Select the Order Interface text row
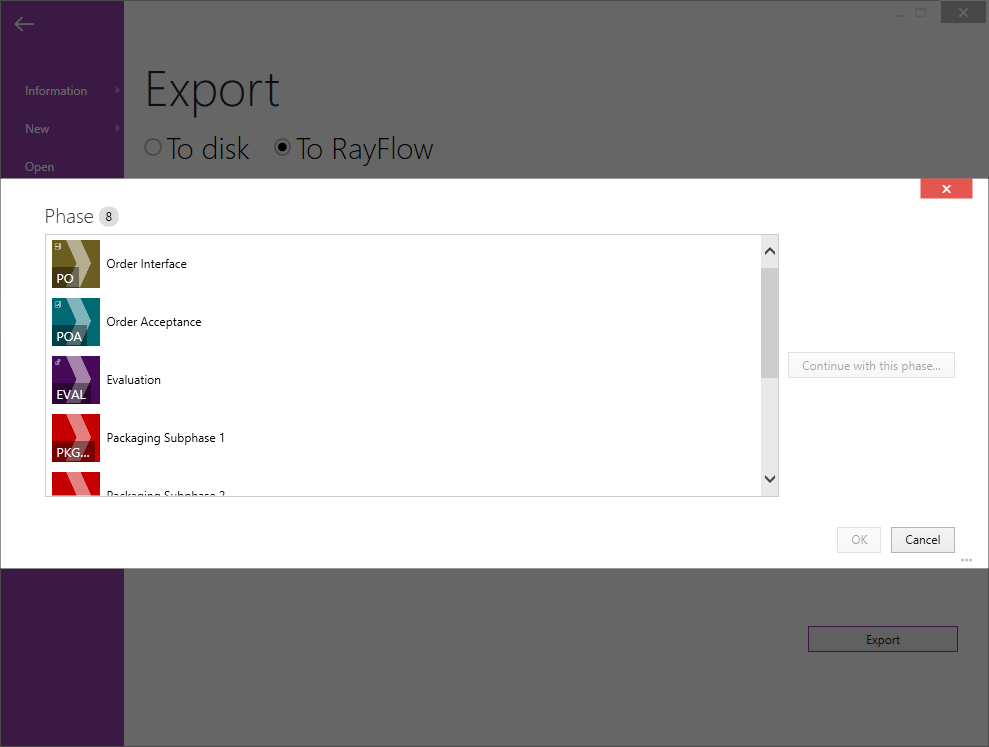This screenshot has height=747, width=989. [146, 264]
